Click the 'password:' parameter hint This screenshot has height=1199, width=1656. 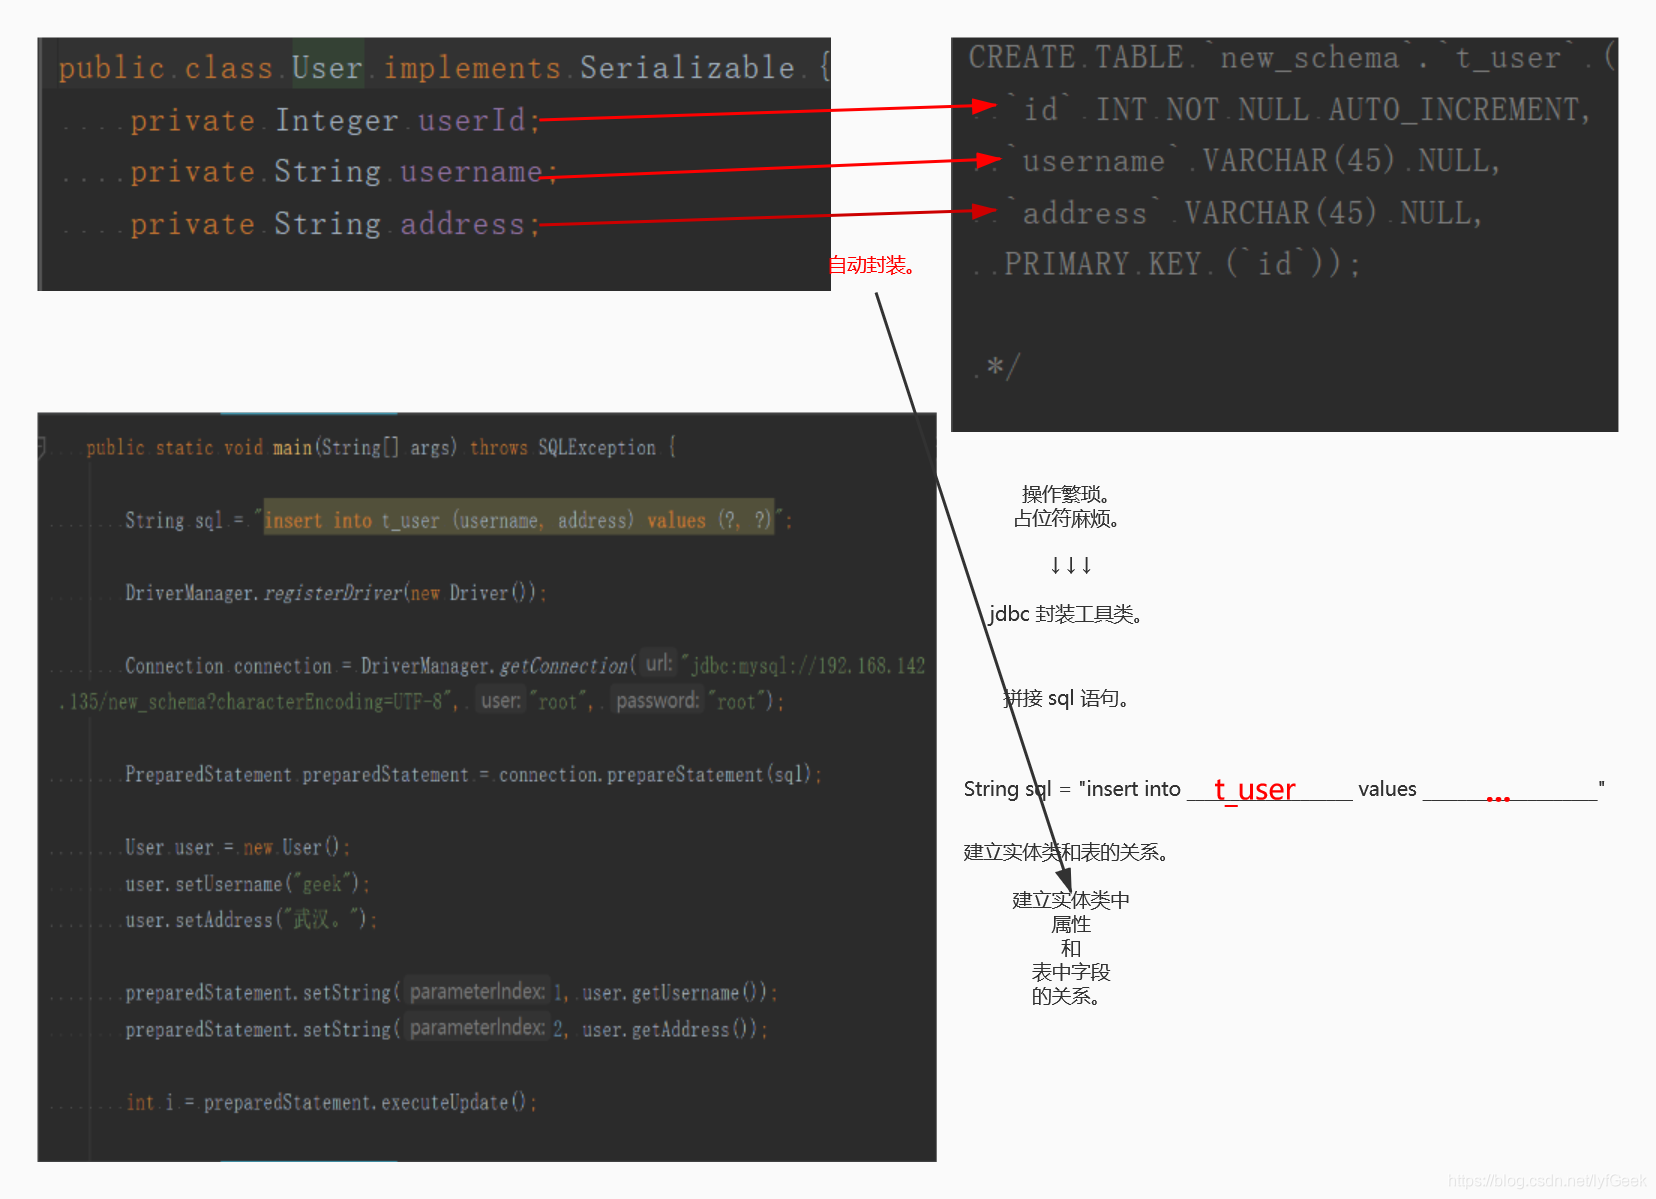(657, 700)
